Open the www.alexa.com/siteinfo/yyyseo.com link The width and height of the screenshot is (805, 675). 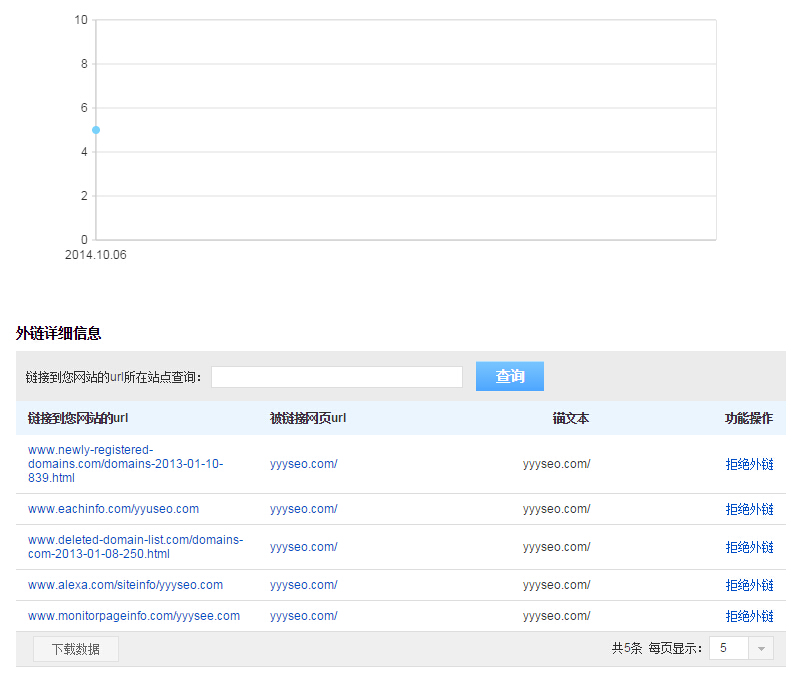pyautogui.click(x=125, y=585)
